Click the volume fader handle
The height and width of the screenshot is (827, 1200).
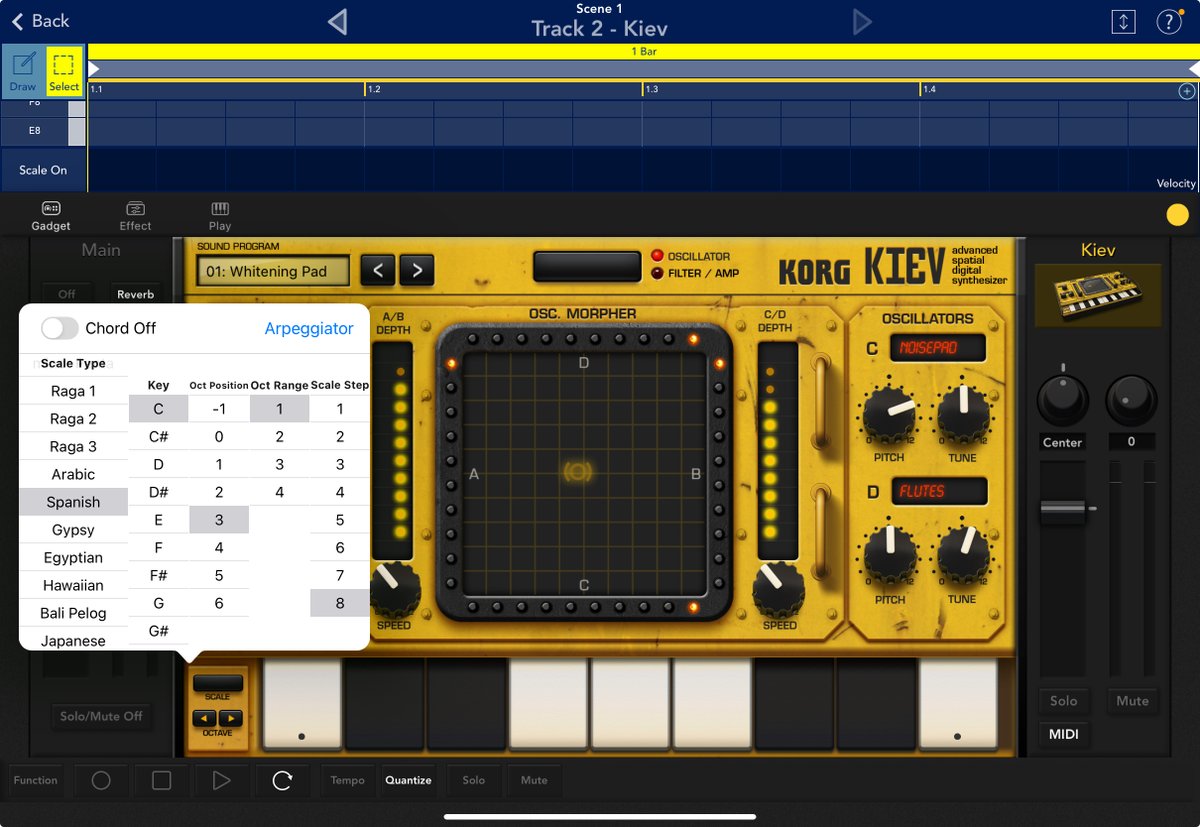pos(1063,509)
